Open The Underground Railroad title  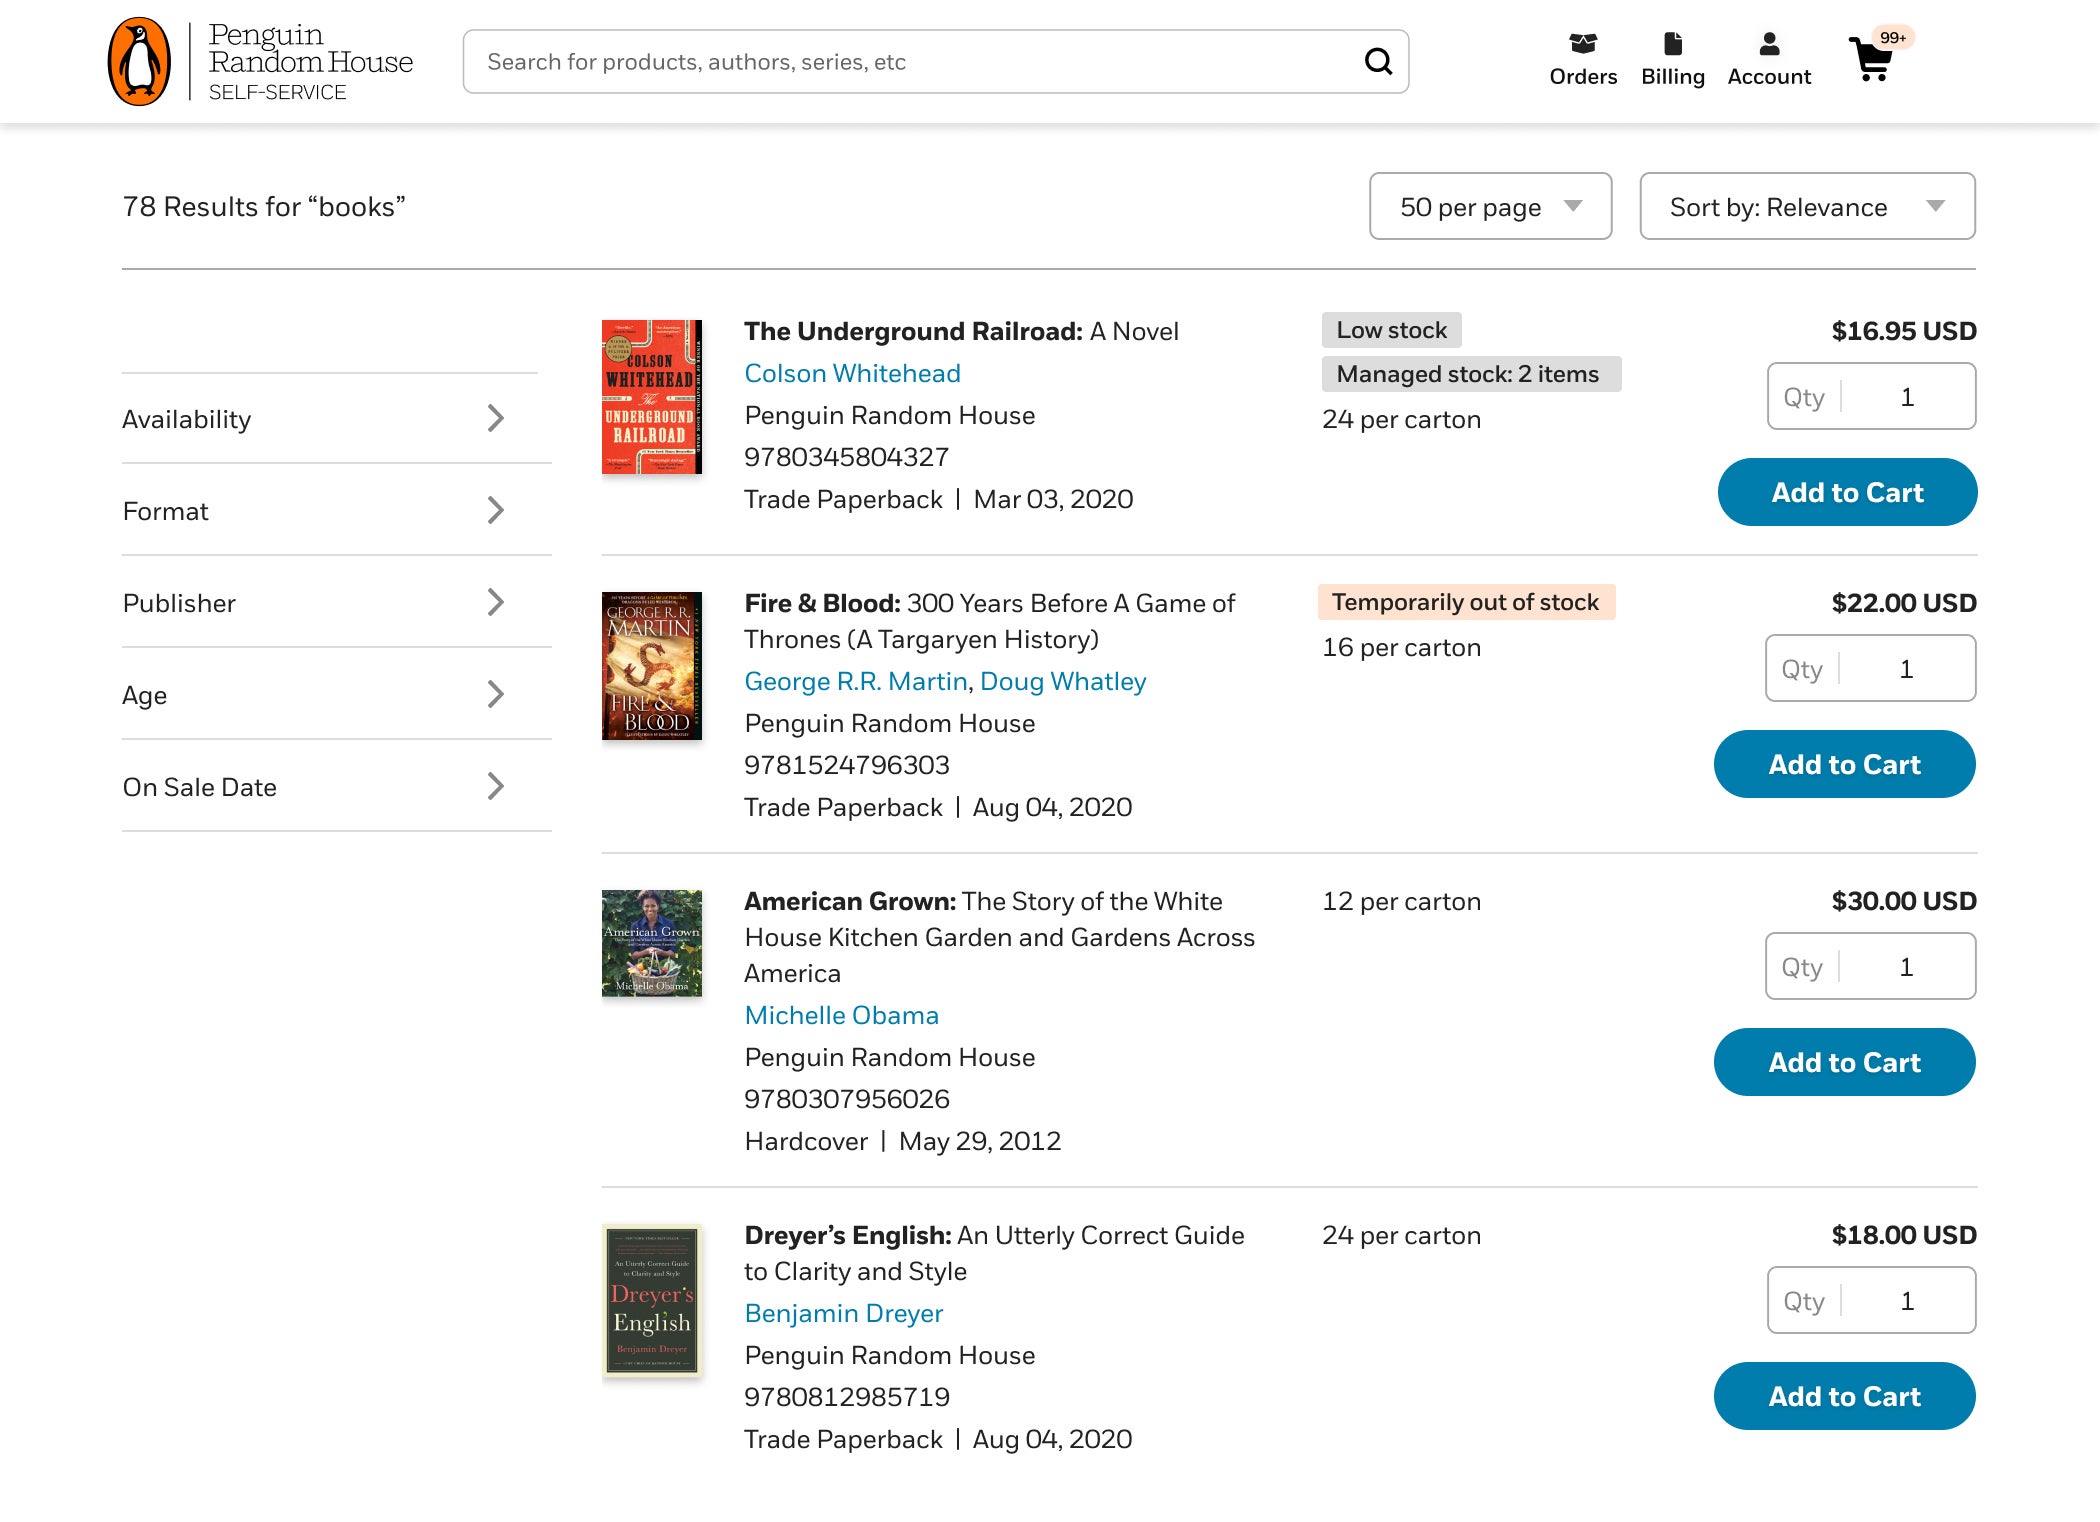pyautogui.click(x=961, y=331)
